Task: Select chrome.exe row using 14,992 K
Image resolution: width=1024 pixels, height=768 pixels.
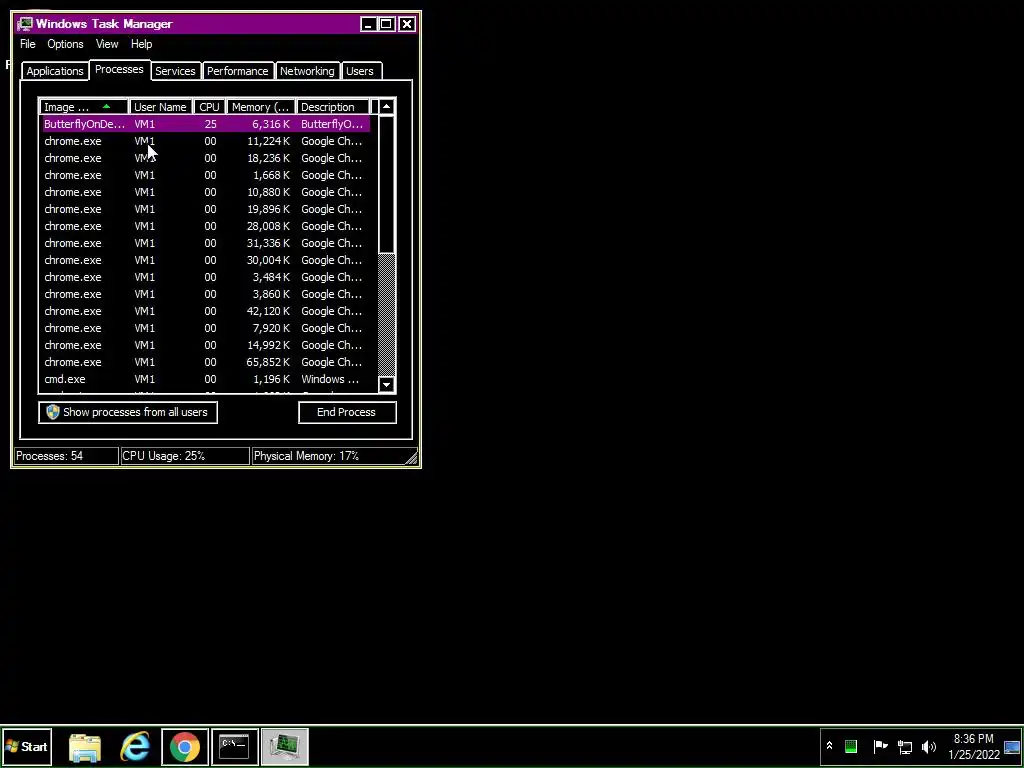Action: pyautogui.click(x=206, y=345)
